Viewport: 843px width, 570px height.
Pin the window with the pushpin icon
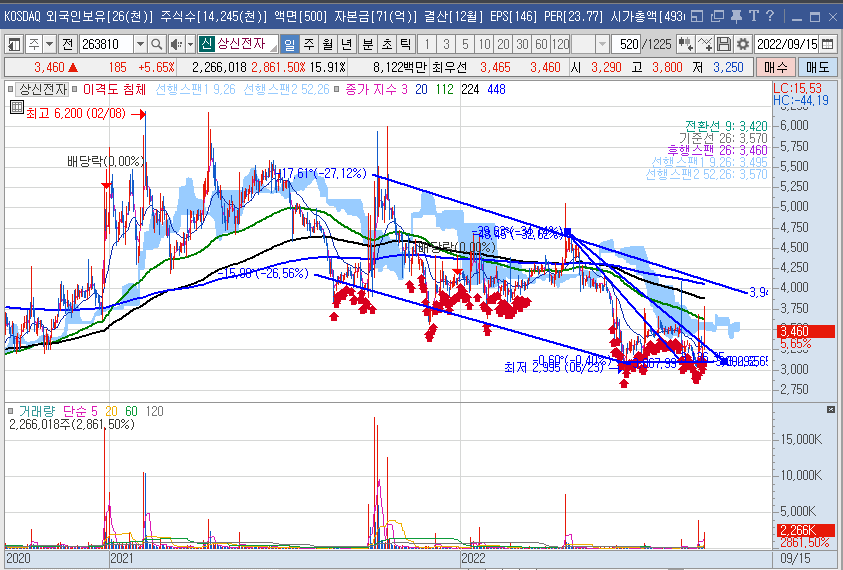736,17
